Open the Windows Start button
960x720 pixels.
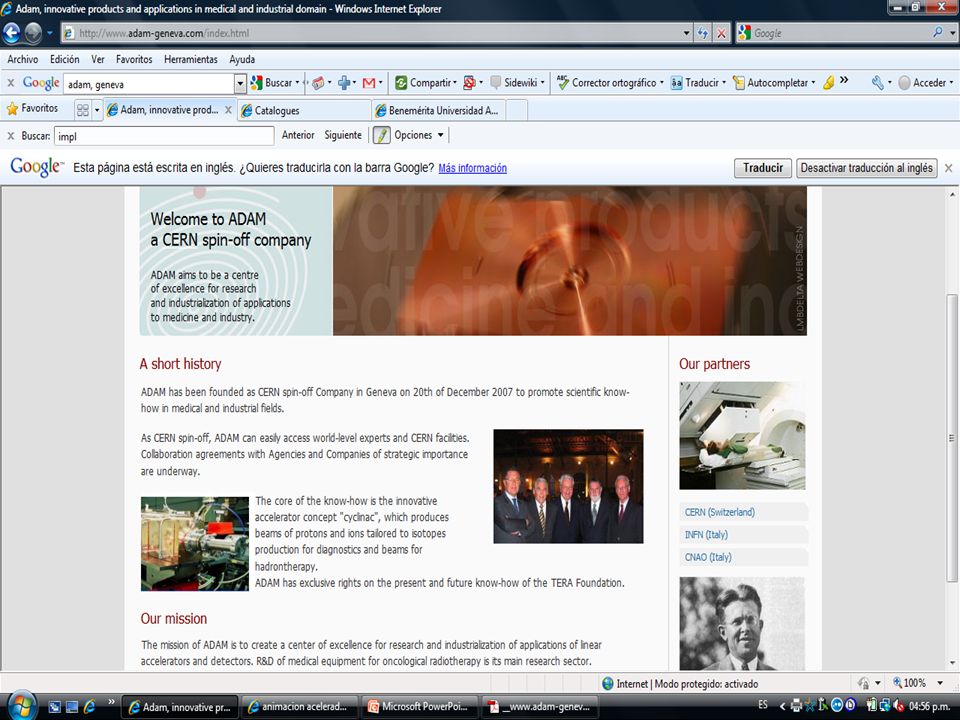click(x=21, y=706)
